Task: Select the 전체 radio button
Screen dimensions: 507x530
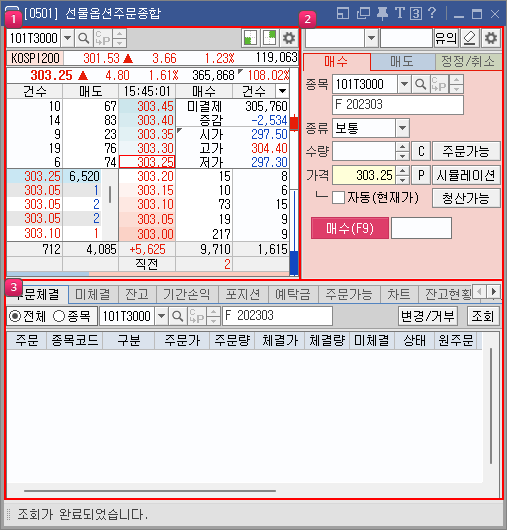Action: click(x=15, y=316)
